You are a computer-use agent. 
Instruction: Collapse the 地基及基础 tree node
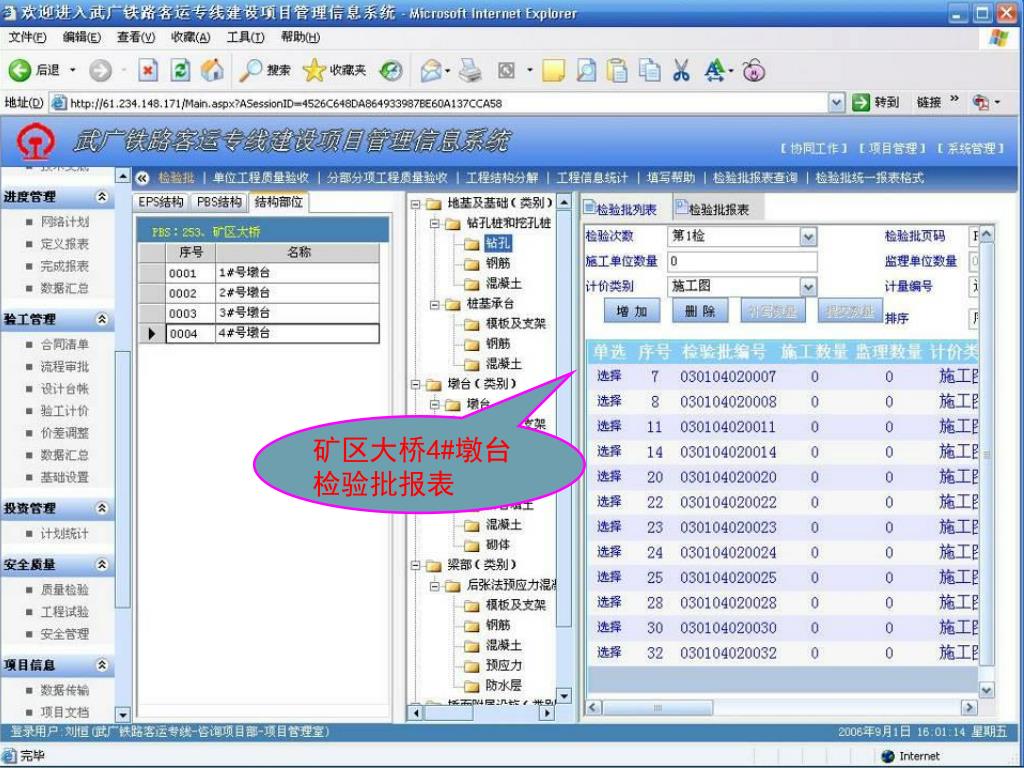[416, 204]
